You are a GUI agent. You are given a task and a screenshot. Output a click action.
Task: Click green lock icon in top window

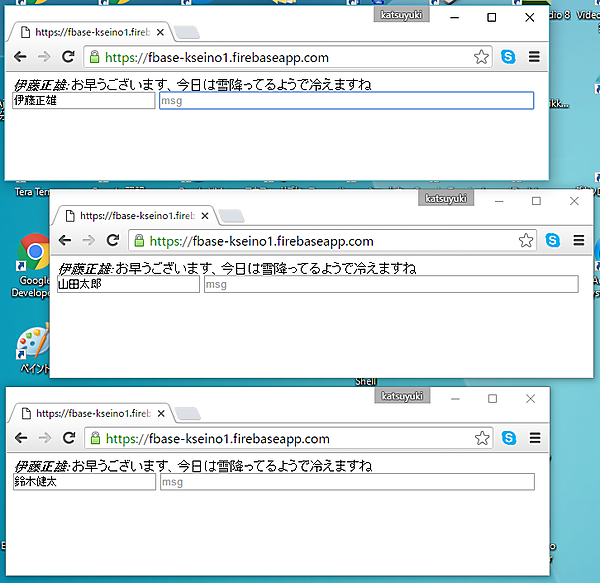[95, 57]
